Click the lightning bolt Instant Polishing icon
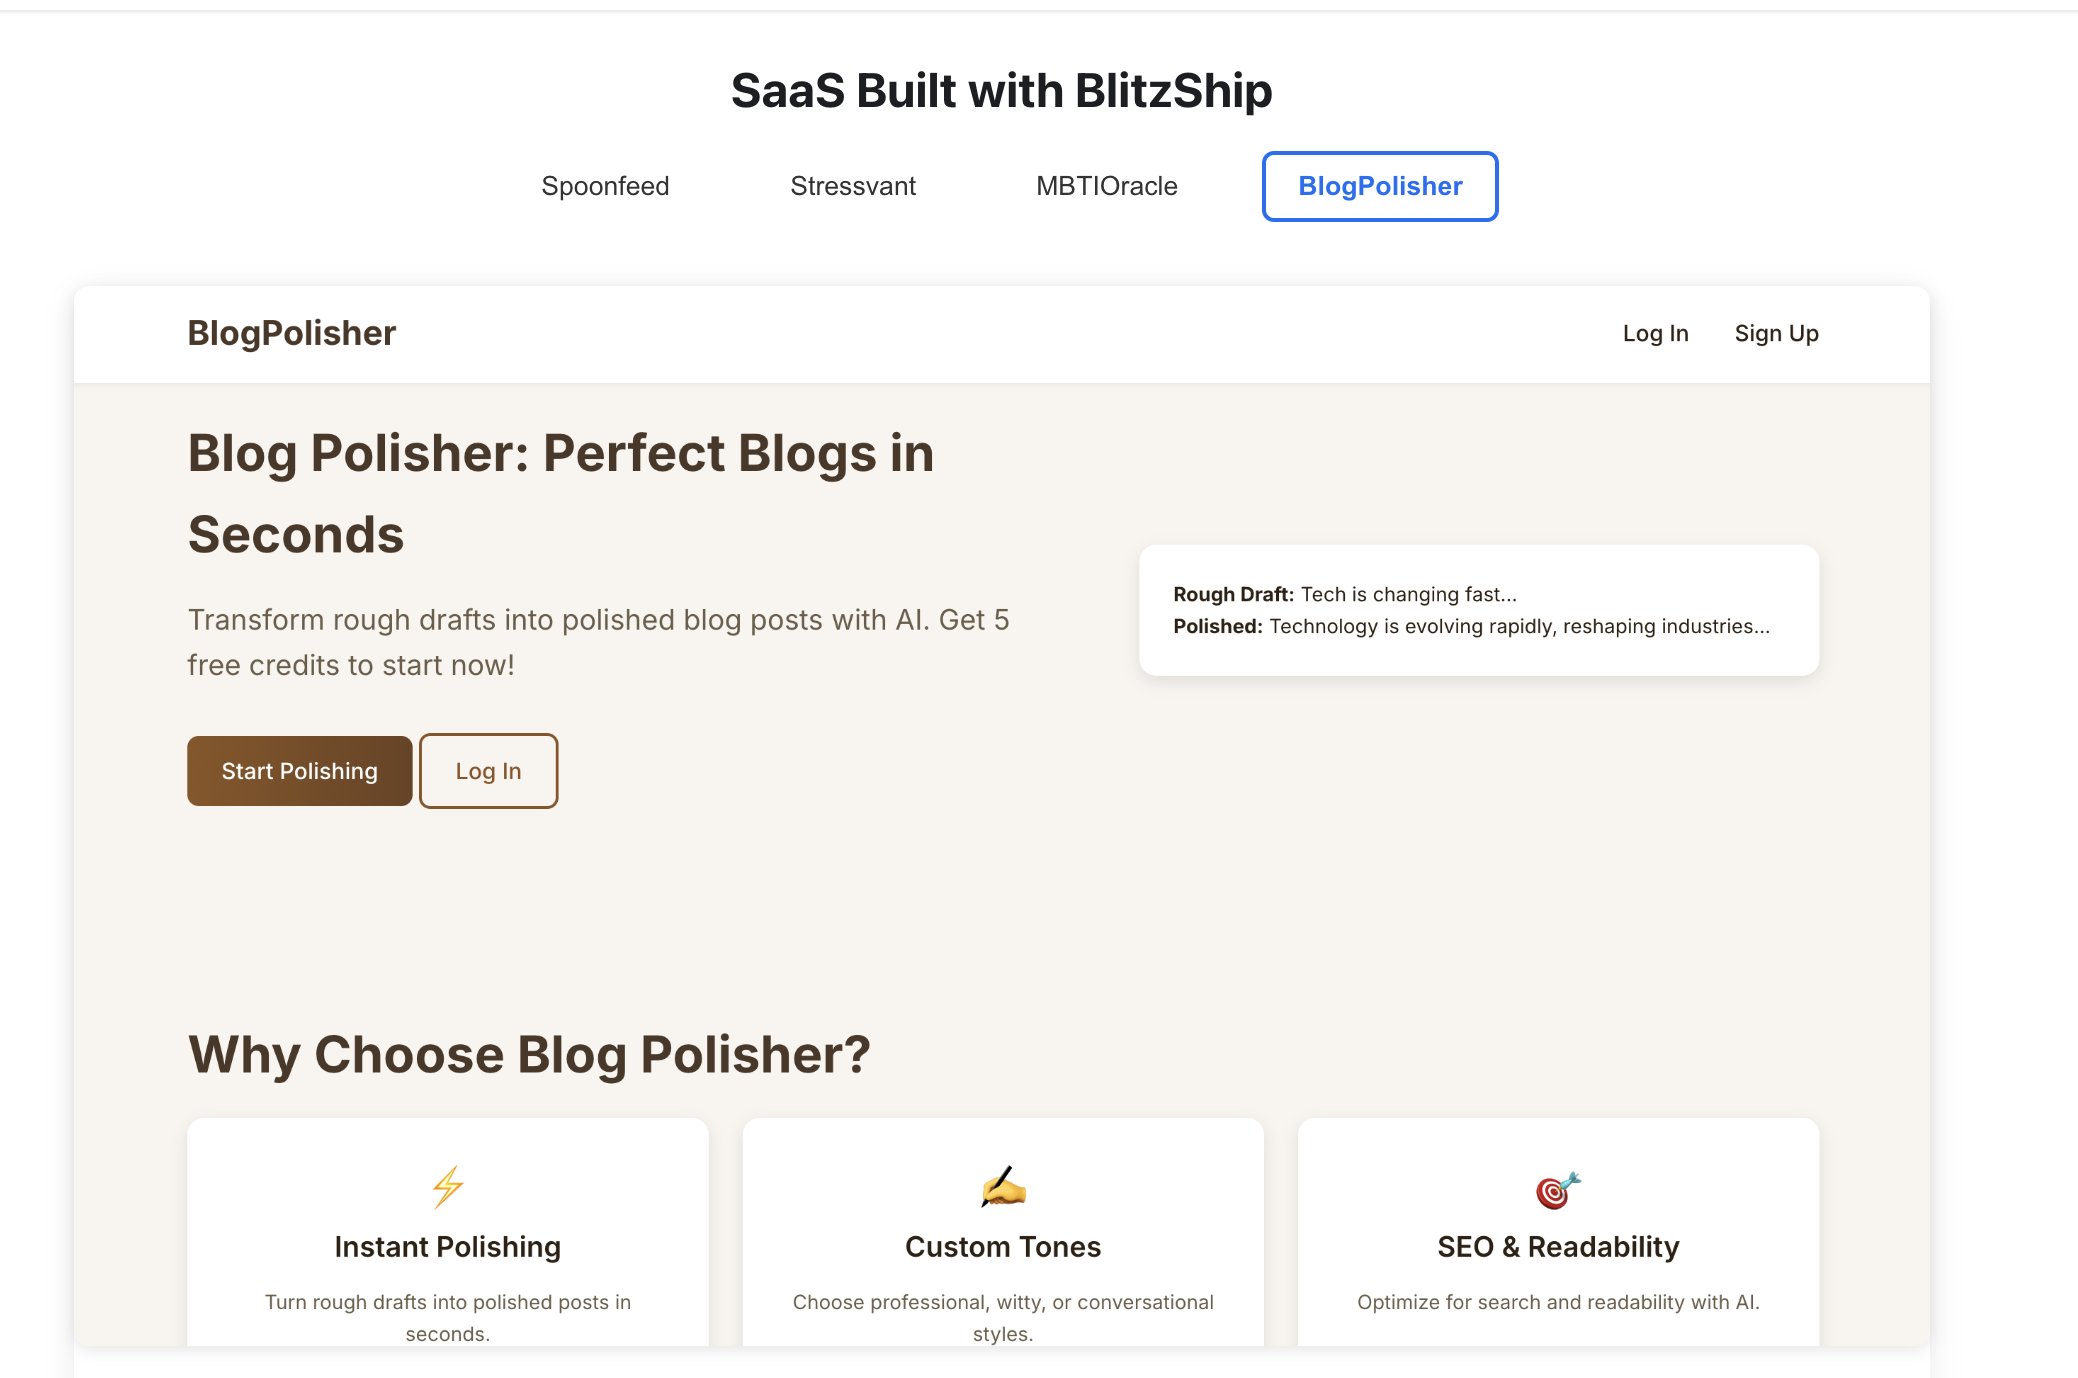The width and height of the screenshot is (2078, 1378). pyautogui.click(x=447, y=1187)
